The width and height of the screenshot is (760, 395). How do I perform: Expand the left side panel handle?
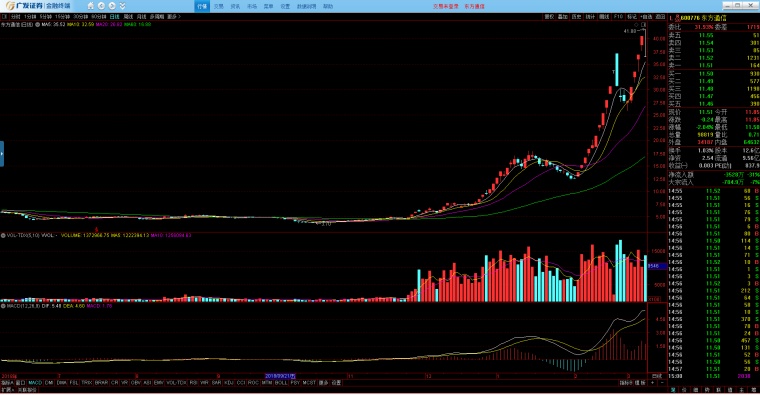coord(2,154)
